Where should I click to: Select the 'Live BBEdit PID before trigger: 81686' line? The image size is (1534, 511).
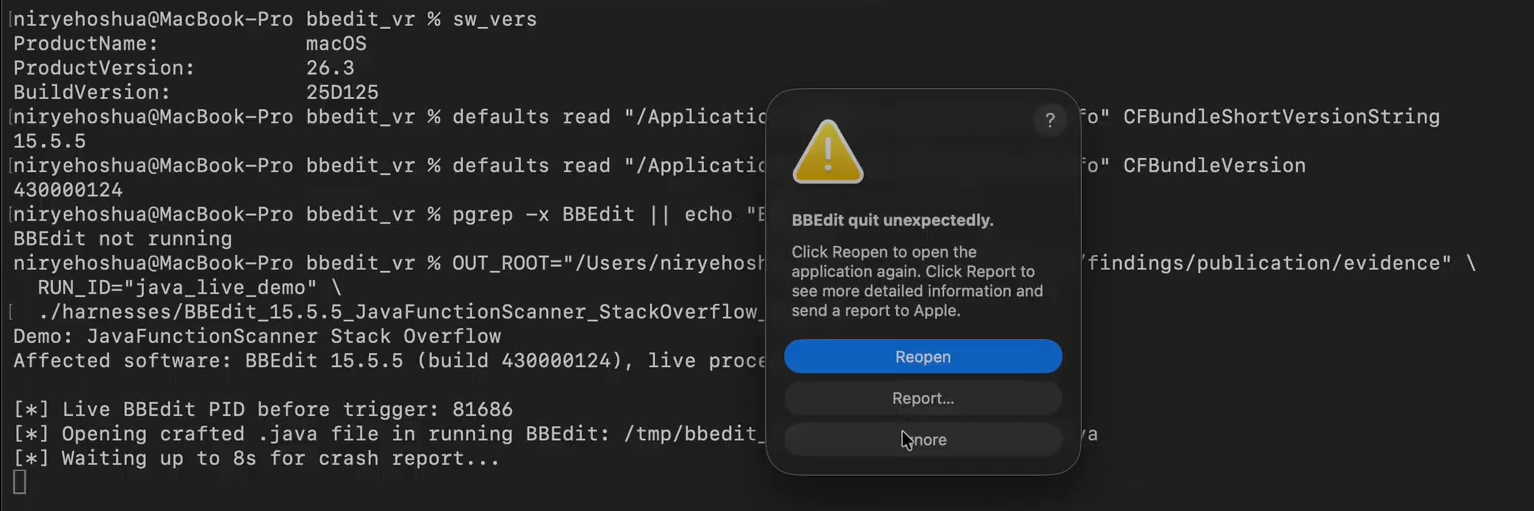(x=263, y=410)
